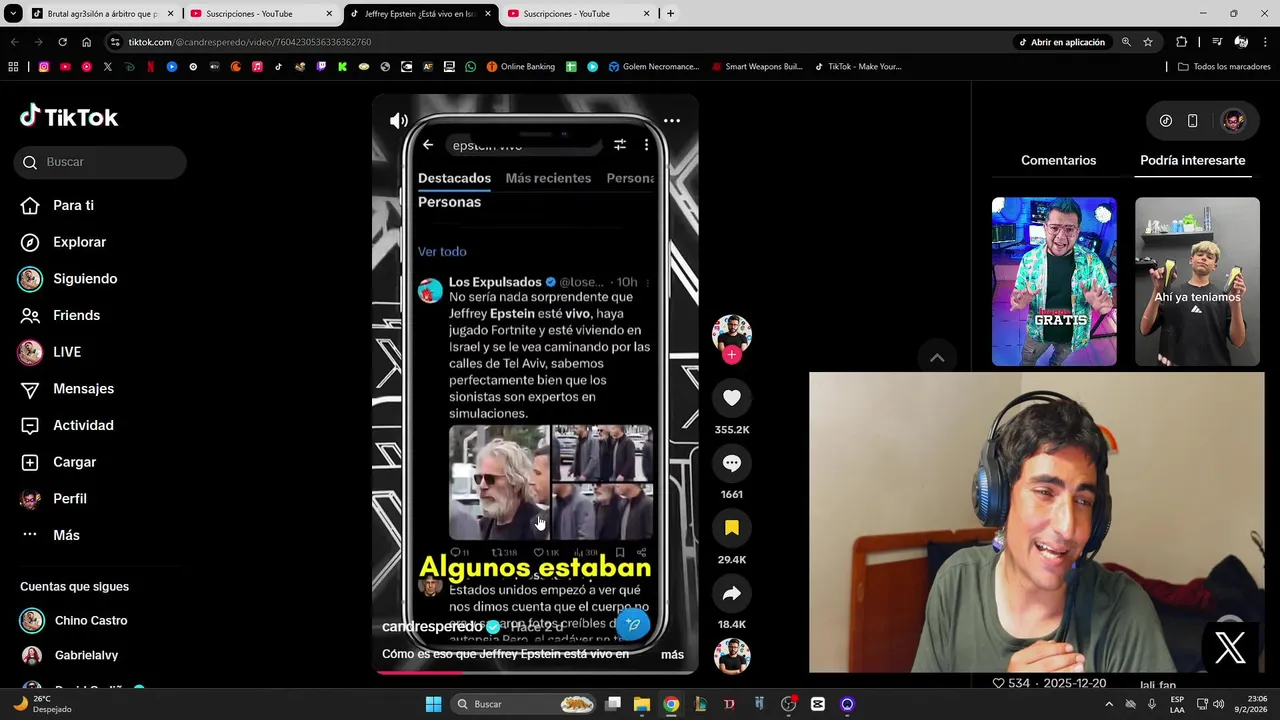Viewport: 1280px width, 720px height.
Task: Open the GRATIS recommended video thumbnail
Action: click(x=1054, y=281)
